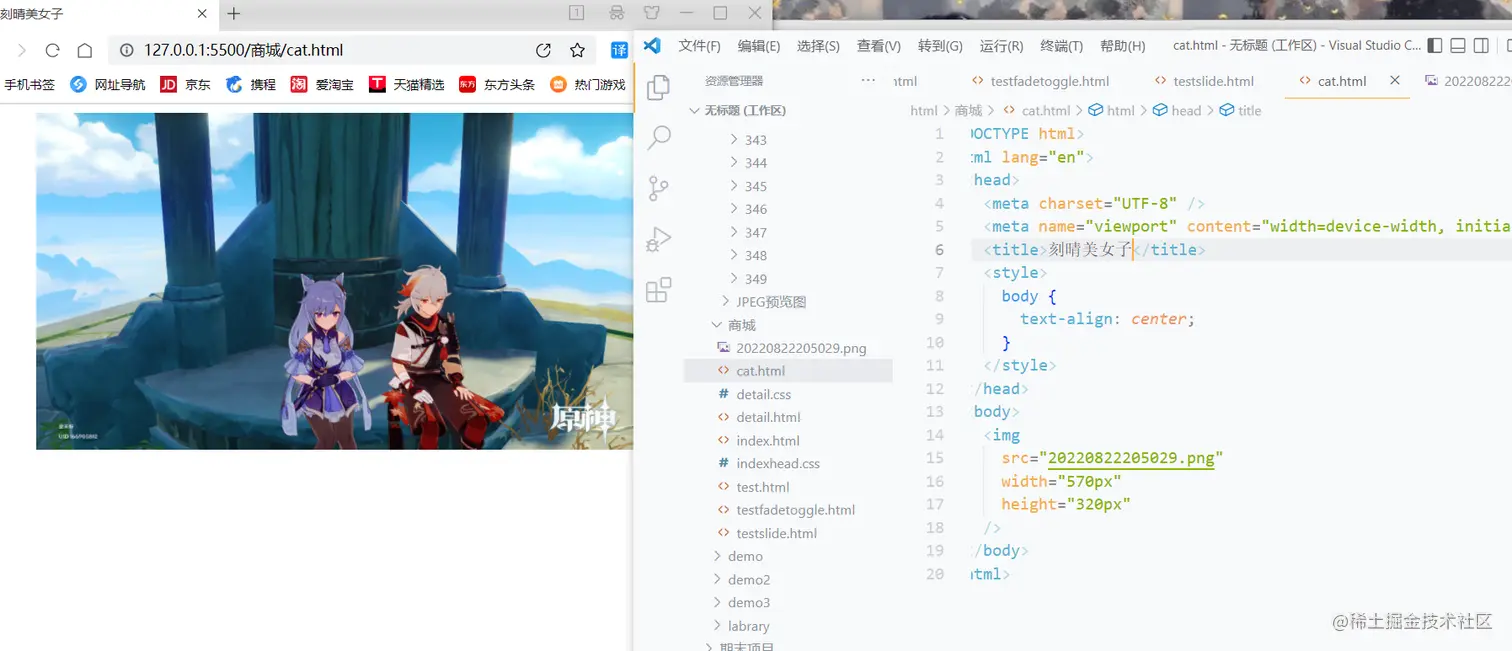Open the 网址导航 bookmark
The width and height of the screenshot is (1512, 651).
coord(108,85)
